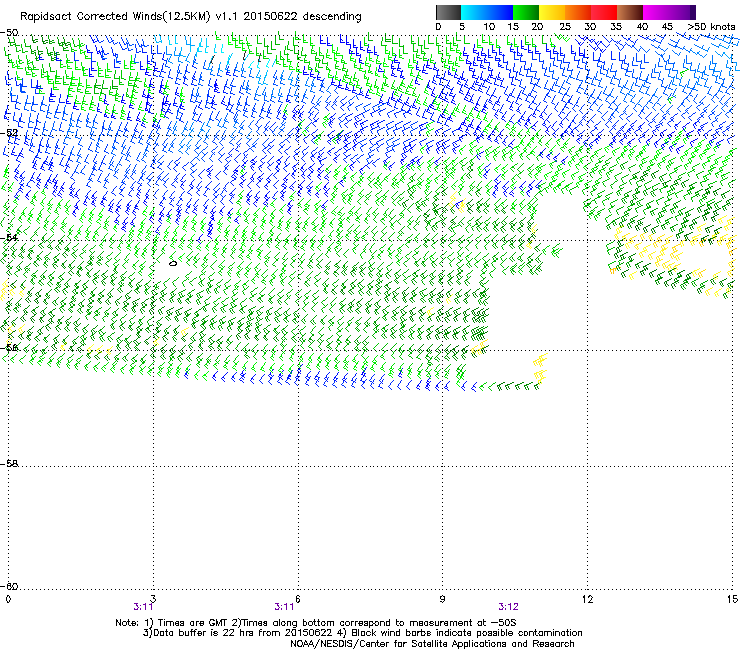Click the magenta 40-45 knots legend color
Image resolution: width=740 pixels, height=650 pixels.
pos(656,12)
